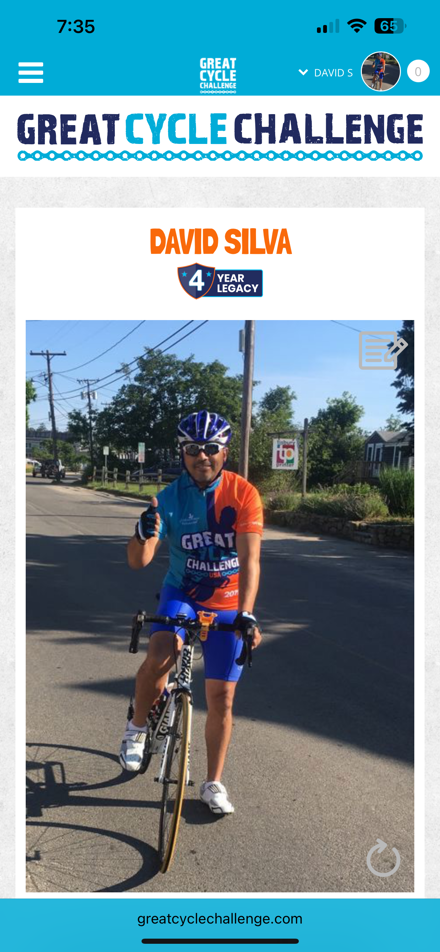This screenshot has height=952, width=440.
Task: Select the DAVID SILVA name heading
Action: click(220, 241)
